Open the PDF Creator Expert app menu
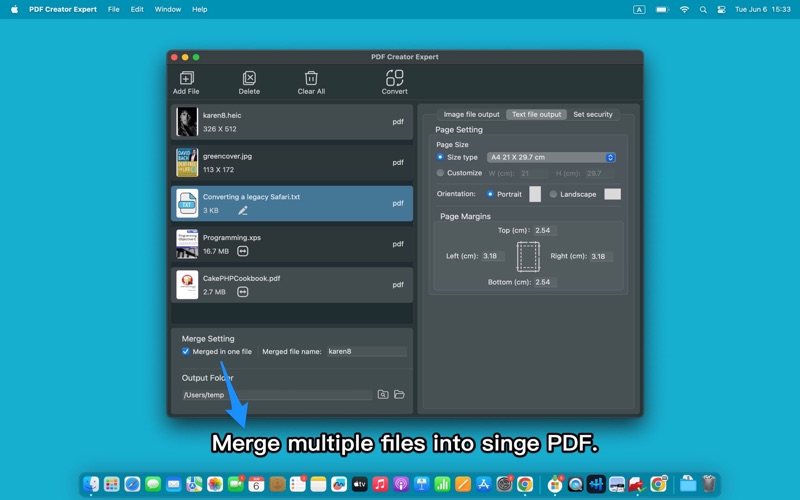Image resolution: width=800 pixels, height=500 pixels. point(63,9)
